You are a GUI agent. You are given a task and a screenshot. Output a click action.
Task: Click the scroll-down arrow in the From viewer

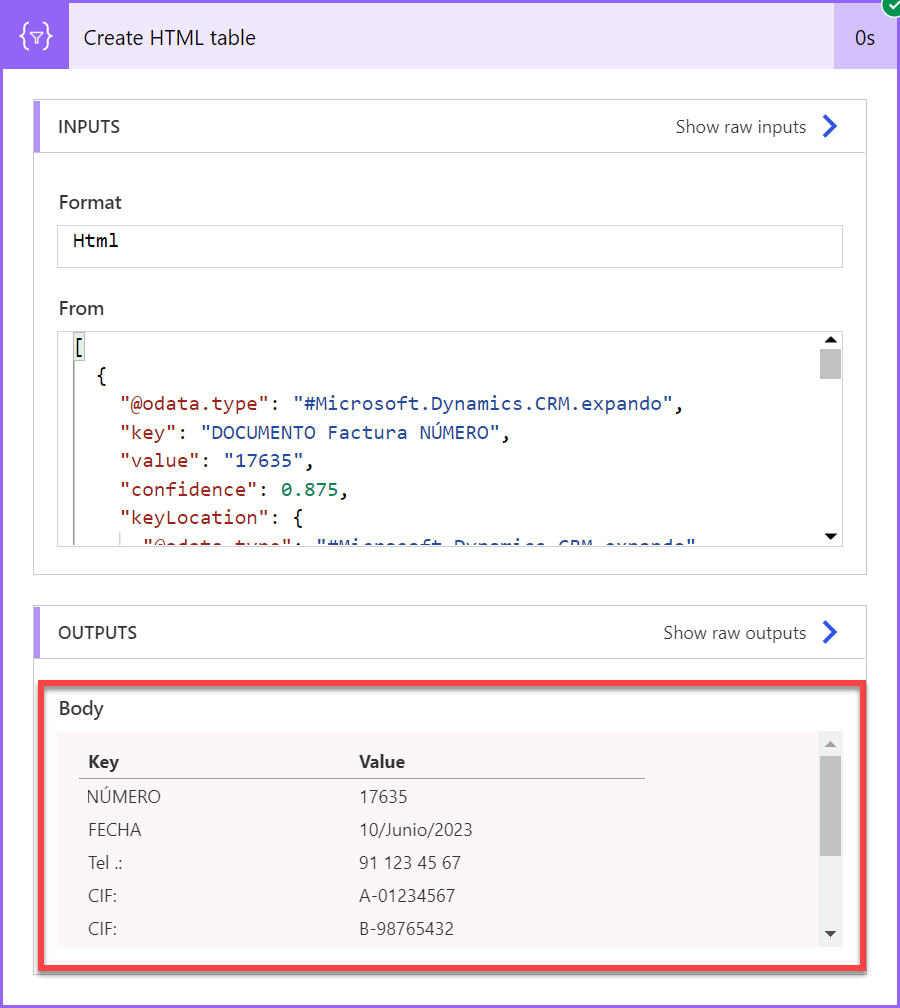click(x=830, y=536)
